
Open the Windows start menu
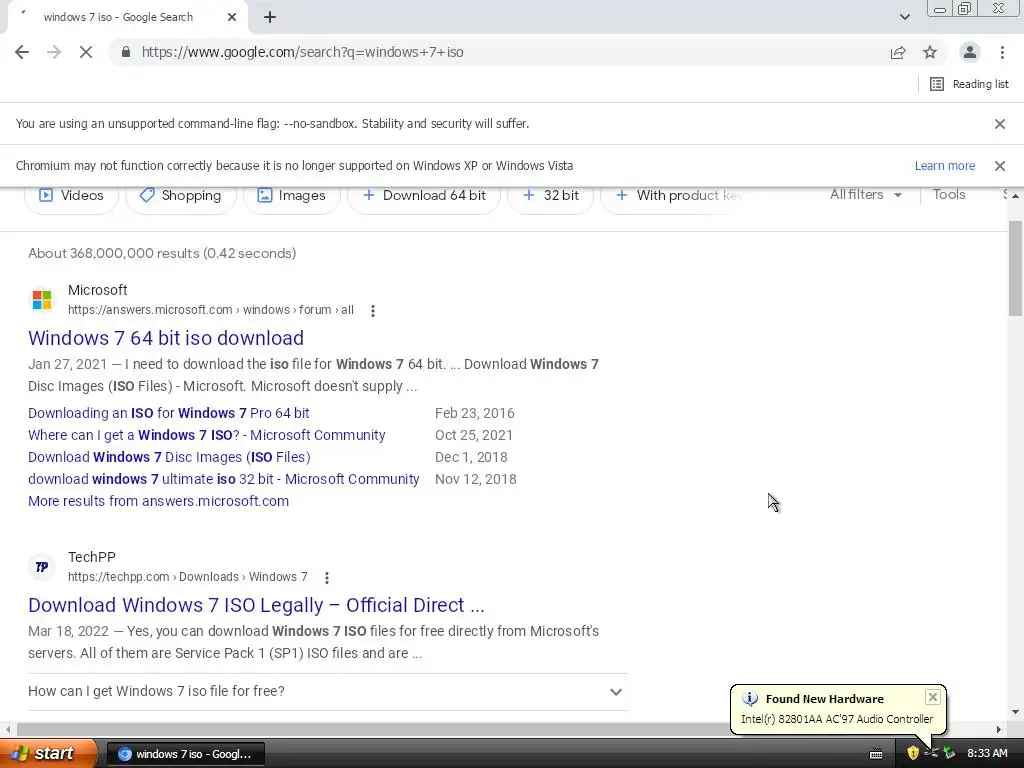[47, 753]
